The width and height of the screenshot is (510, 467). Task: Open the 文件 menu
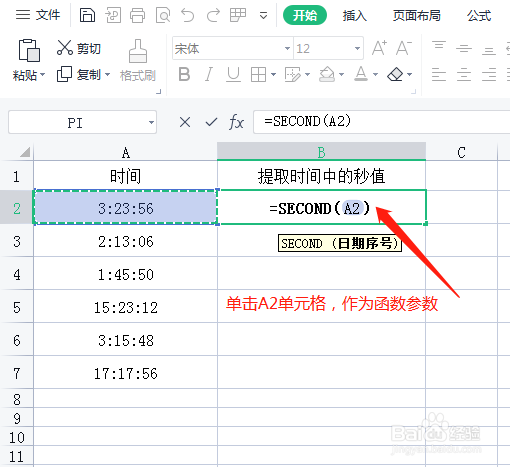point(38,15)
